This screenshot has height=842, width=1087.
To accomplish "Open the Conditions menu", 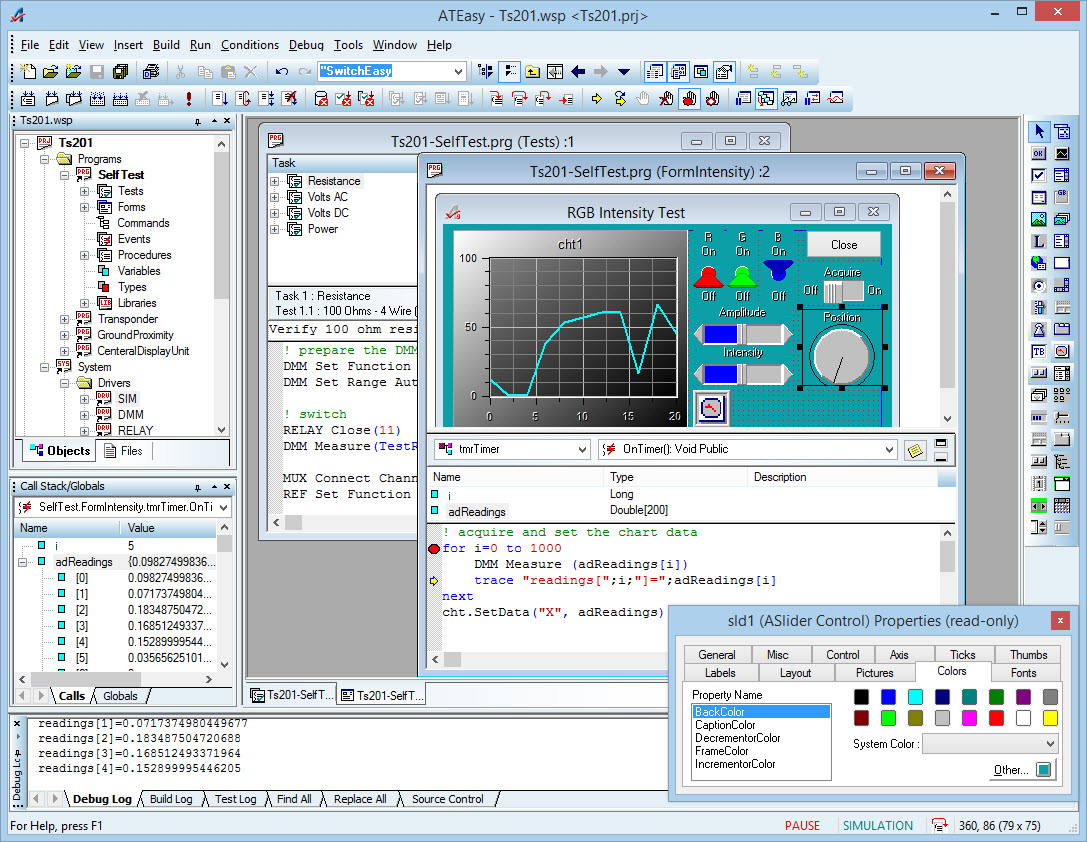I will point(250,45).
